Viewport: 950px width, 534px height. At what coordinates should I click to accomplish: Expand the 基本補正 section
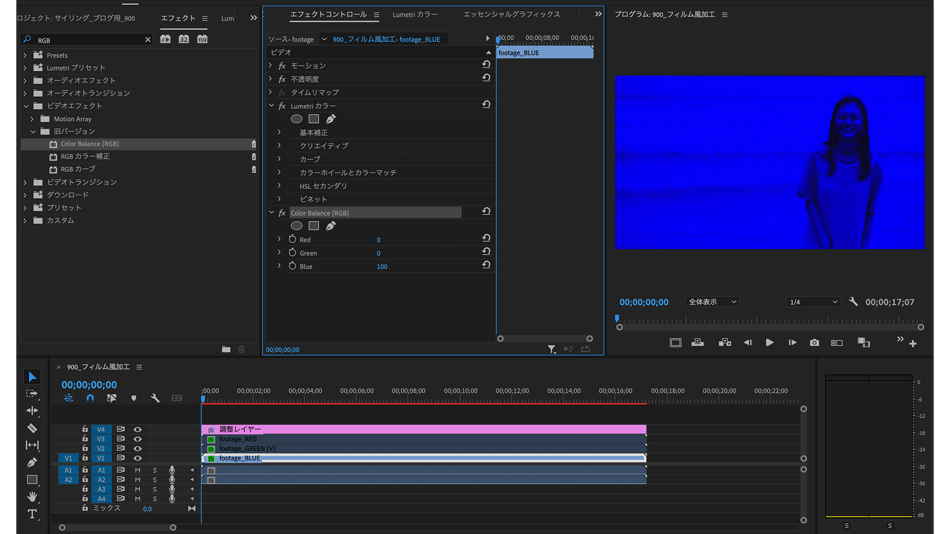pyautogui.click(x=279, y=132)
